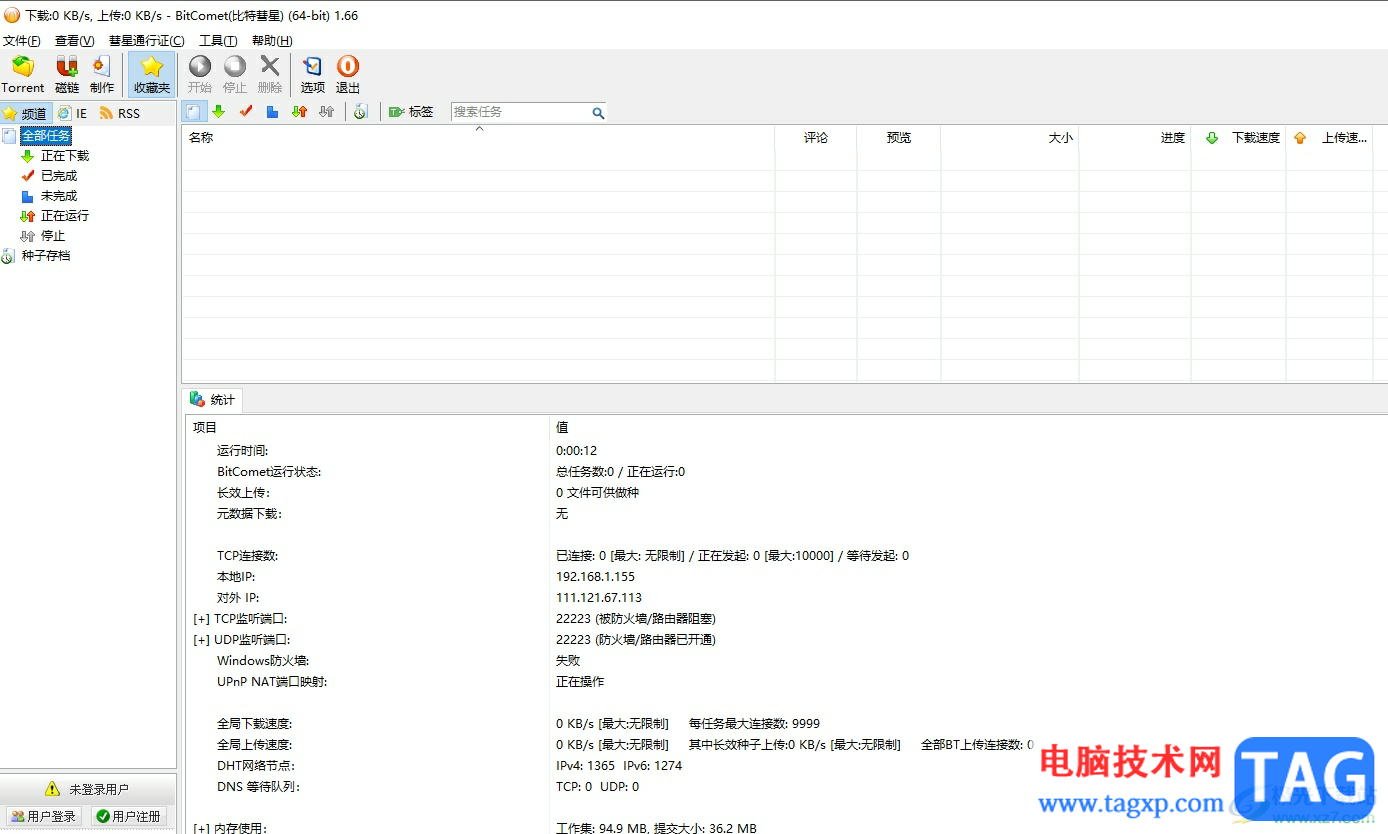1388x834 pixels.
Task: Select 停止 in the sidebar tree
Action: [x=53, y=236]
